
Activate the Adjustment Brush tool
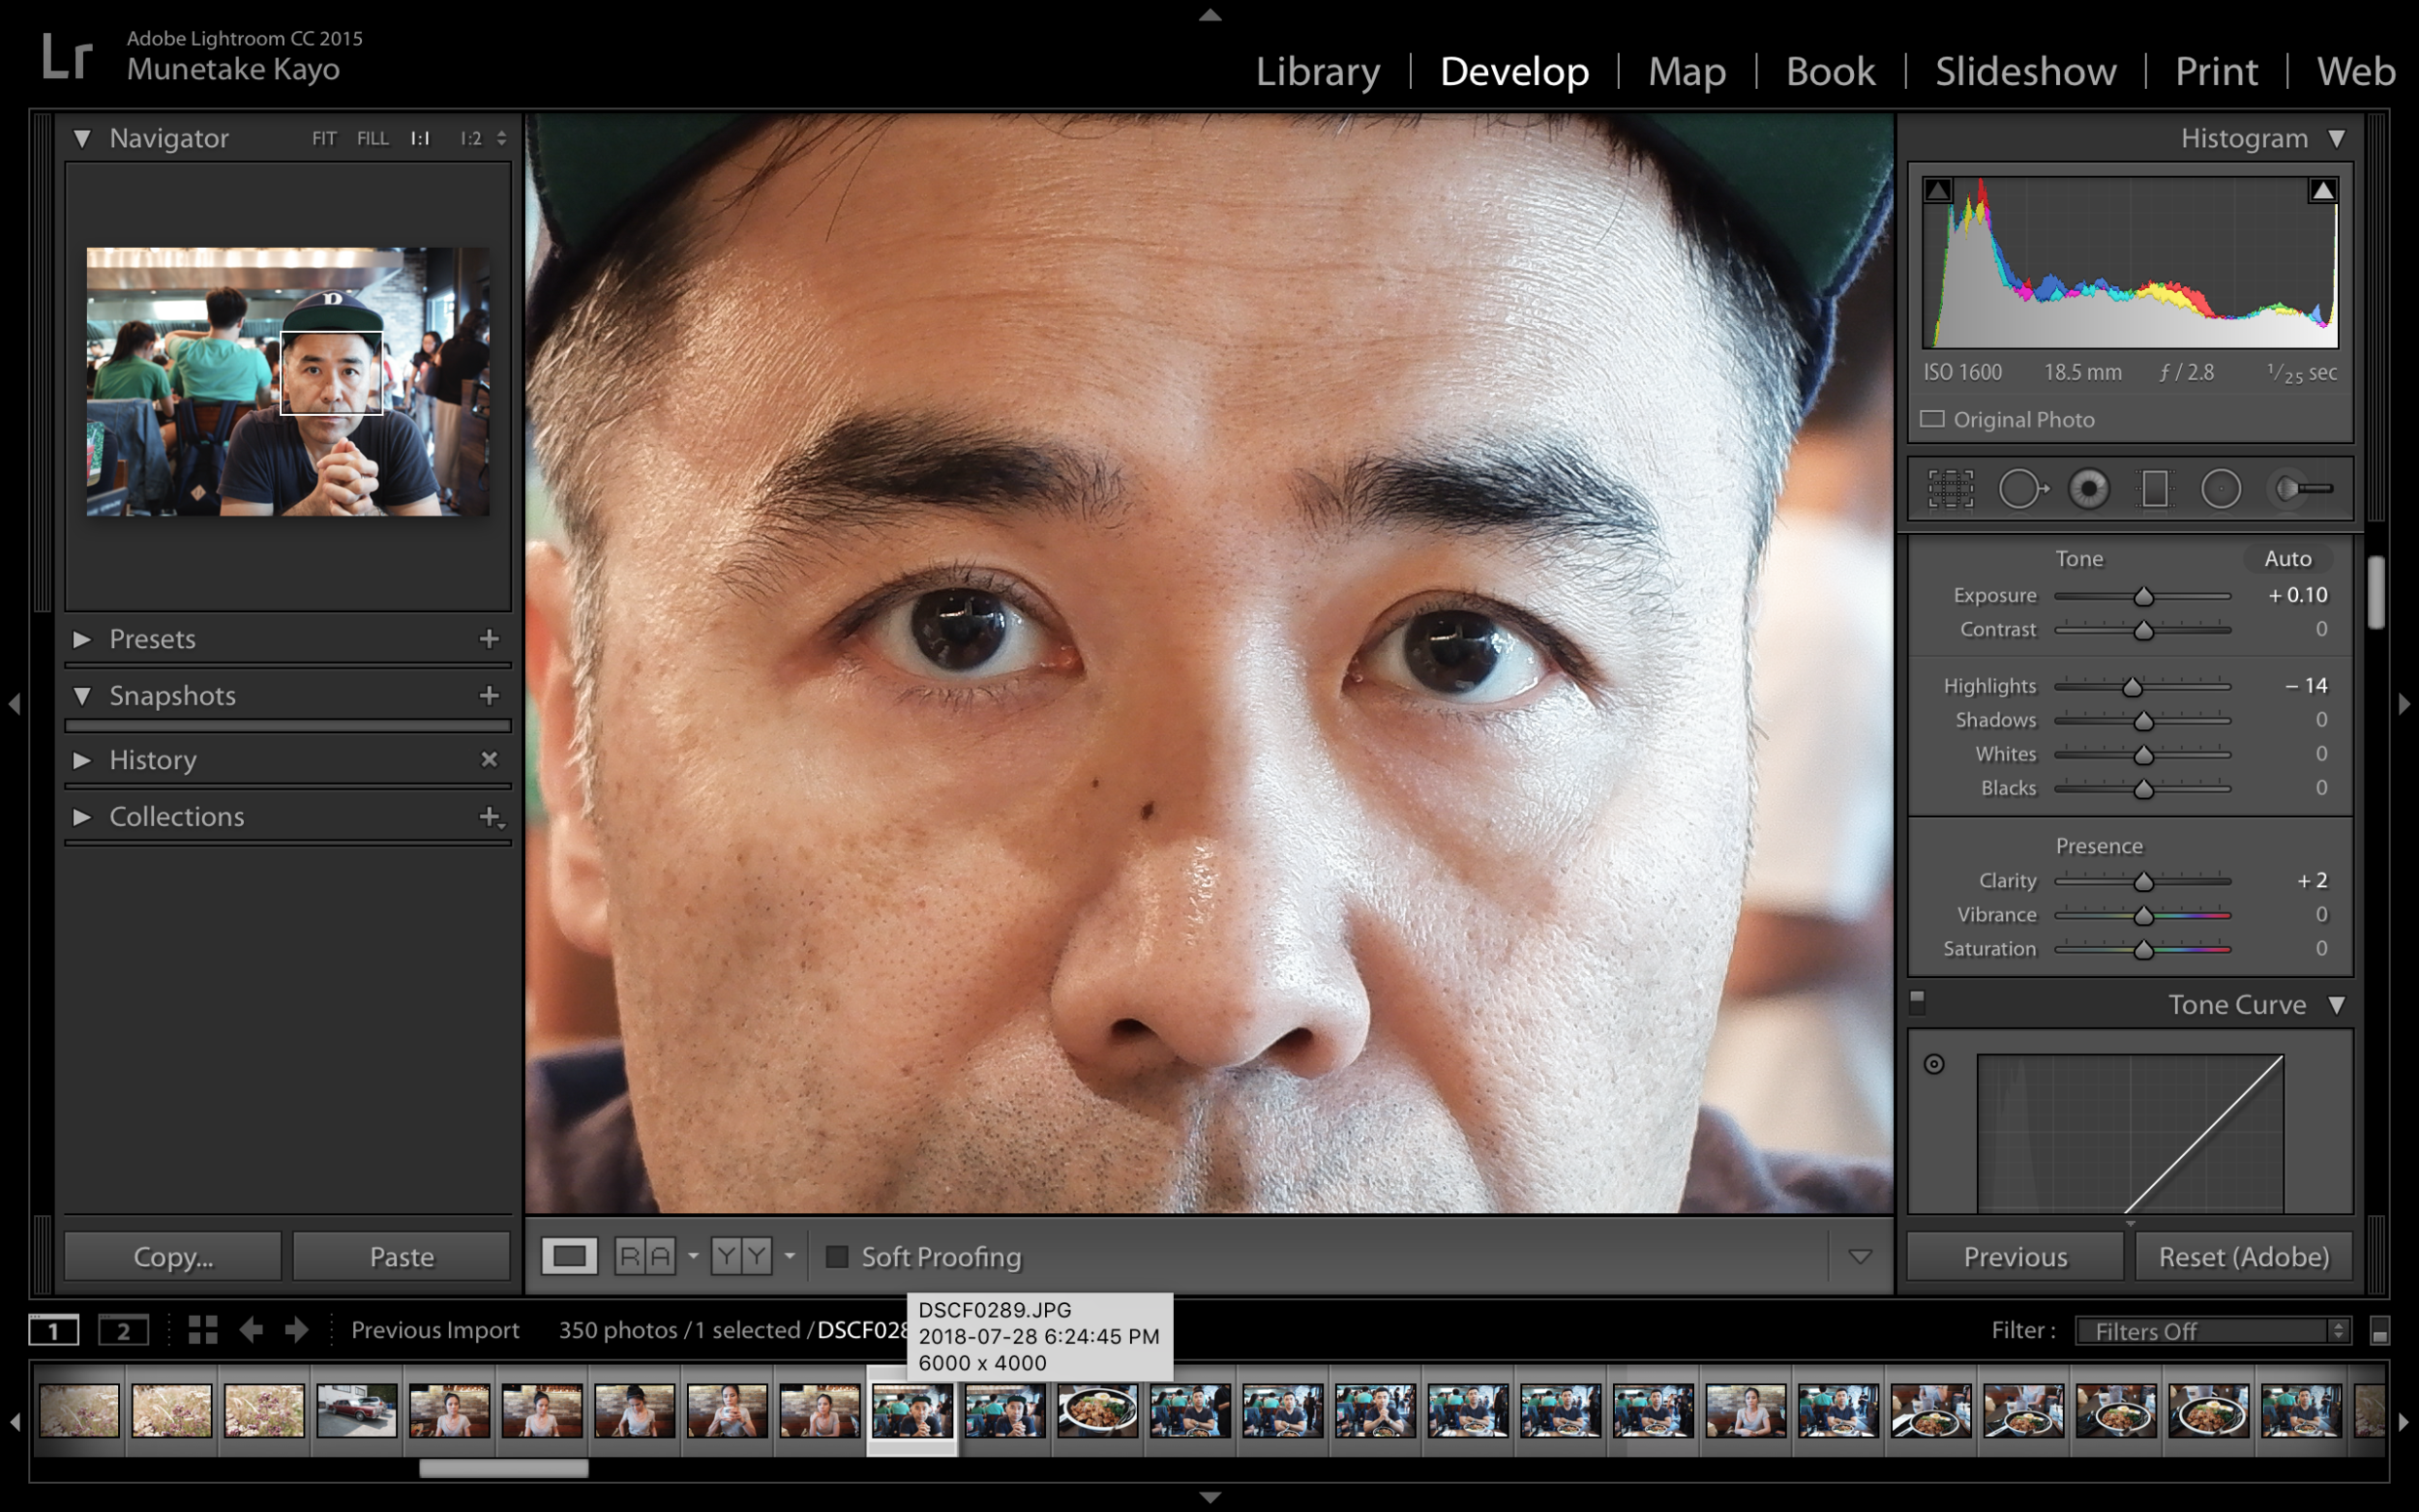(x=2303, y=489)
